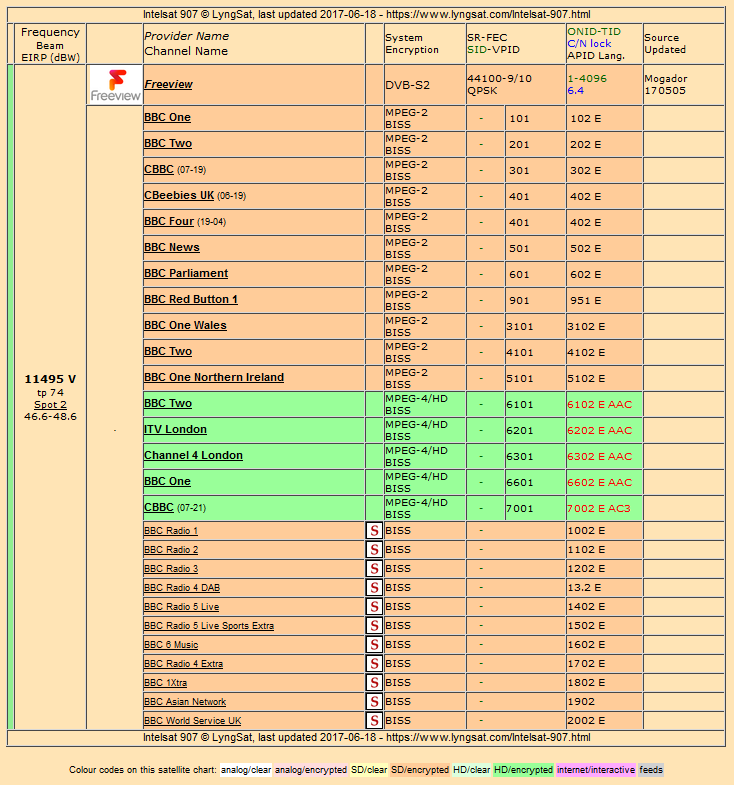Click the Freeview logo image
The image size is (734, 785).
(115, 85)
